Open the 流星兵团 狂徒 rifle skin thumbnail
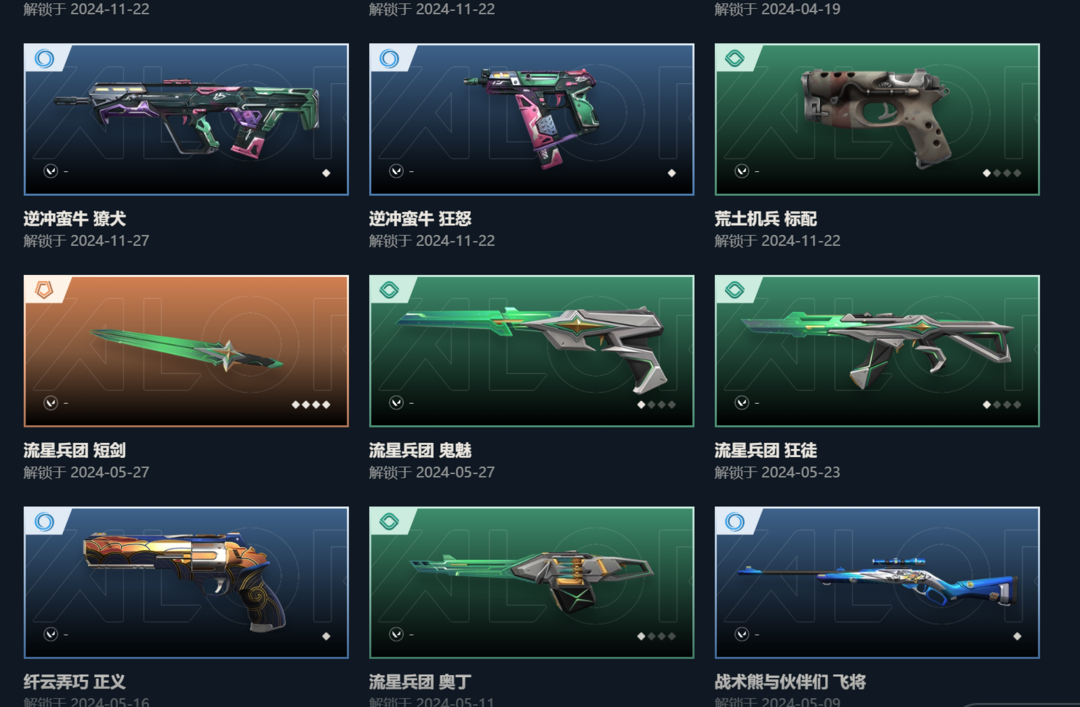Viewport: 1080px width, 707px height. pos(877,351)
